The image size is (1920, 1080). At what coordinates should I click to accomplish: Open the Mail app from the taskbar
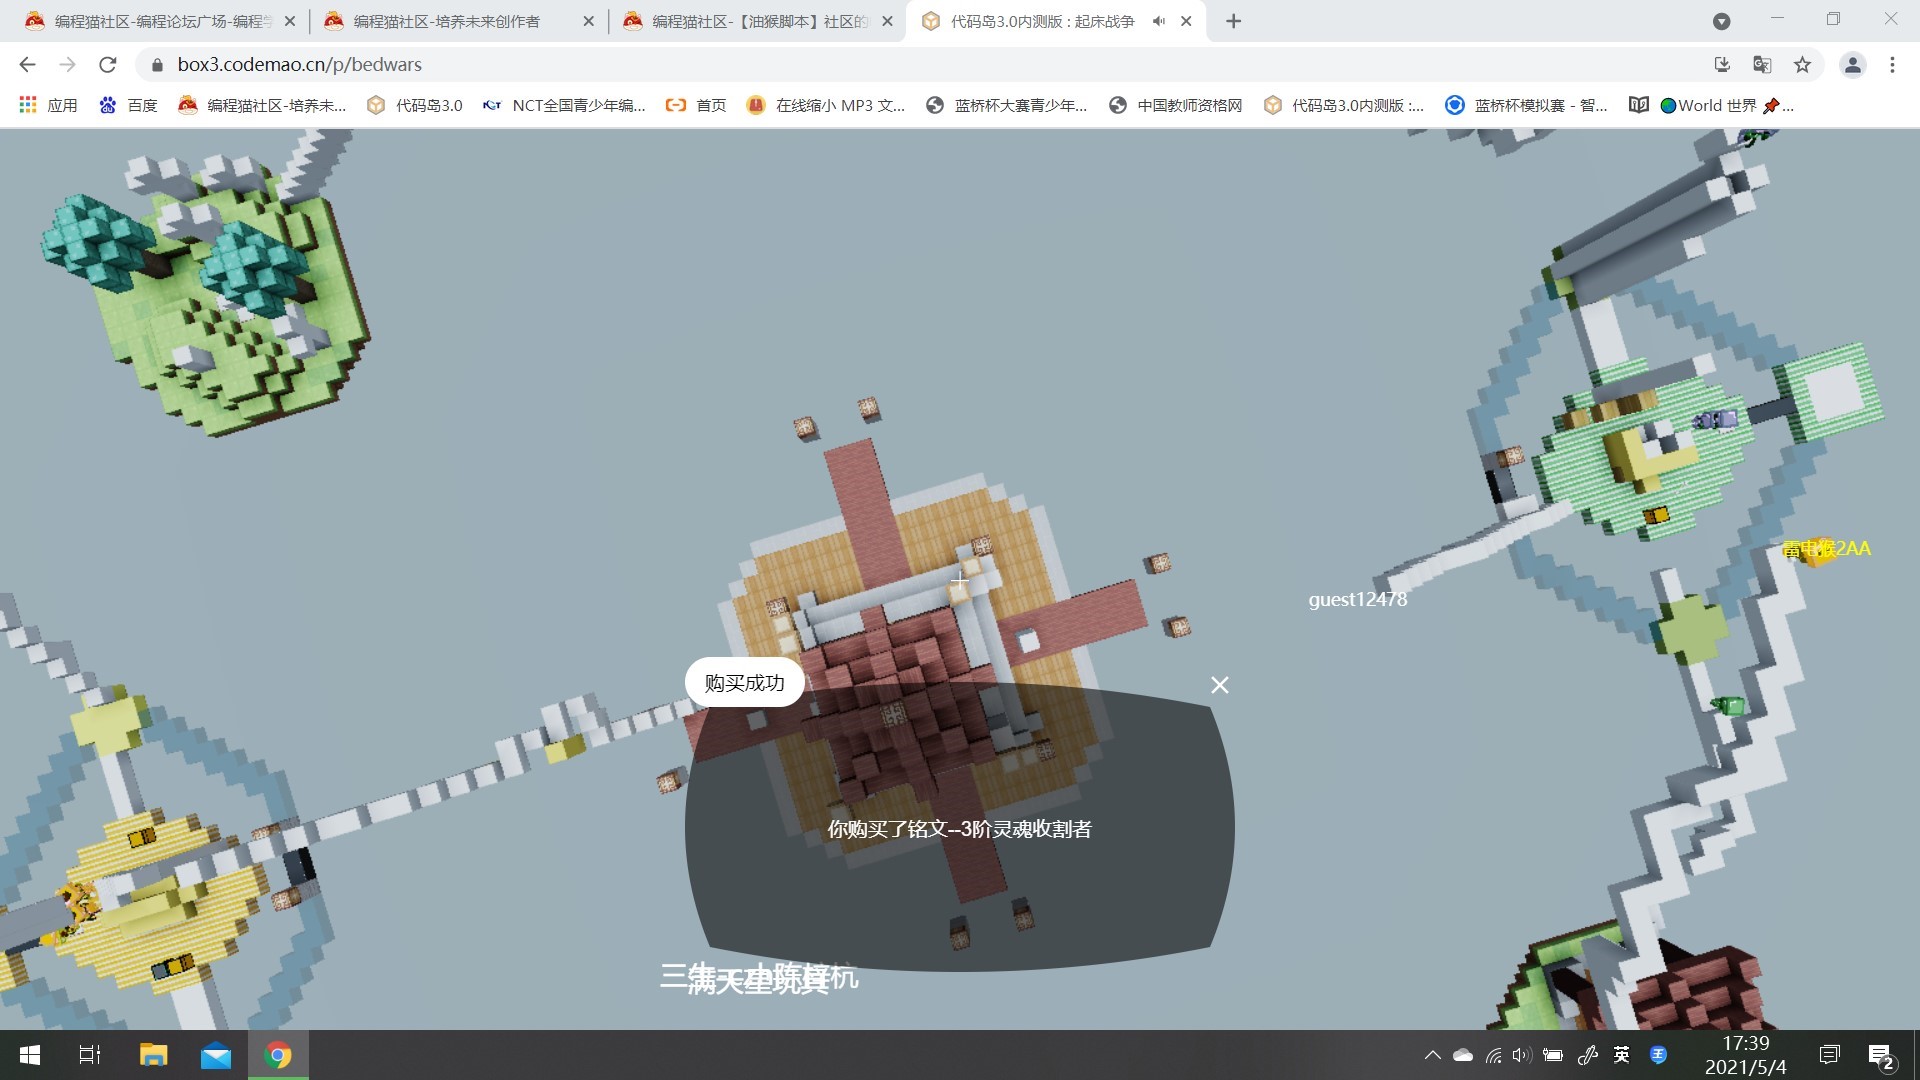[215, 1055]
